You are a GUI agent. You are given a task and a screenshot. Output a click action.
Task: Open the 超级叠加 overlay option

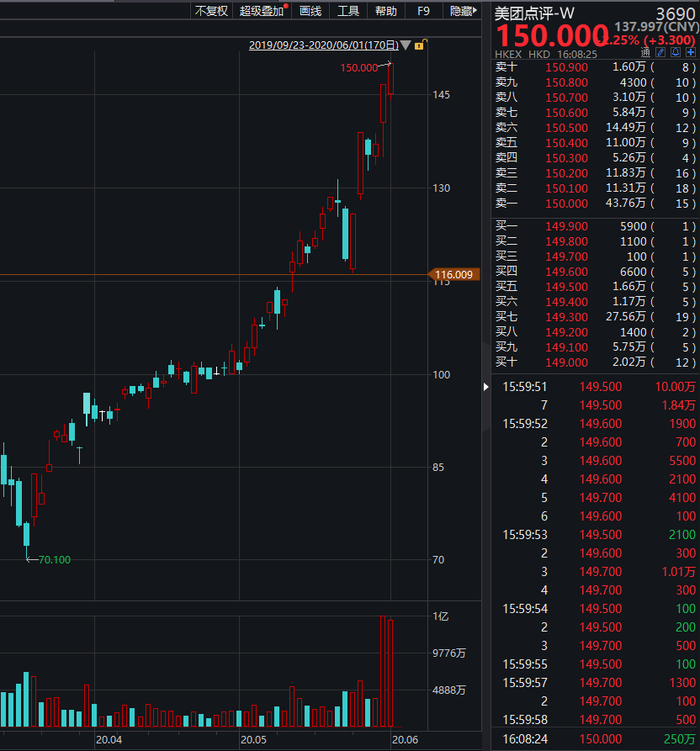(x=262, y=11)
